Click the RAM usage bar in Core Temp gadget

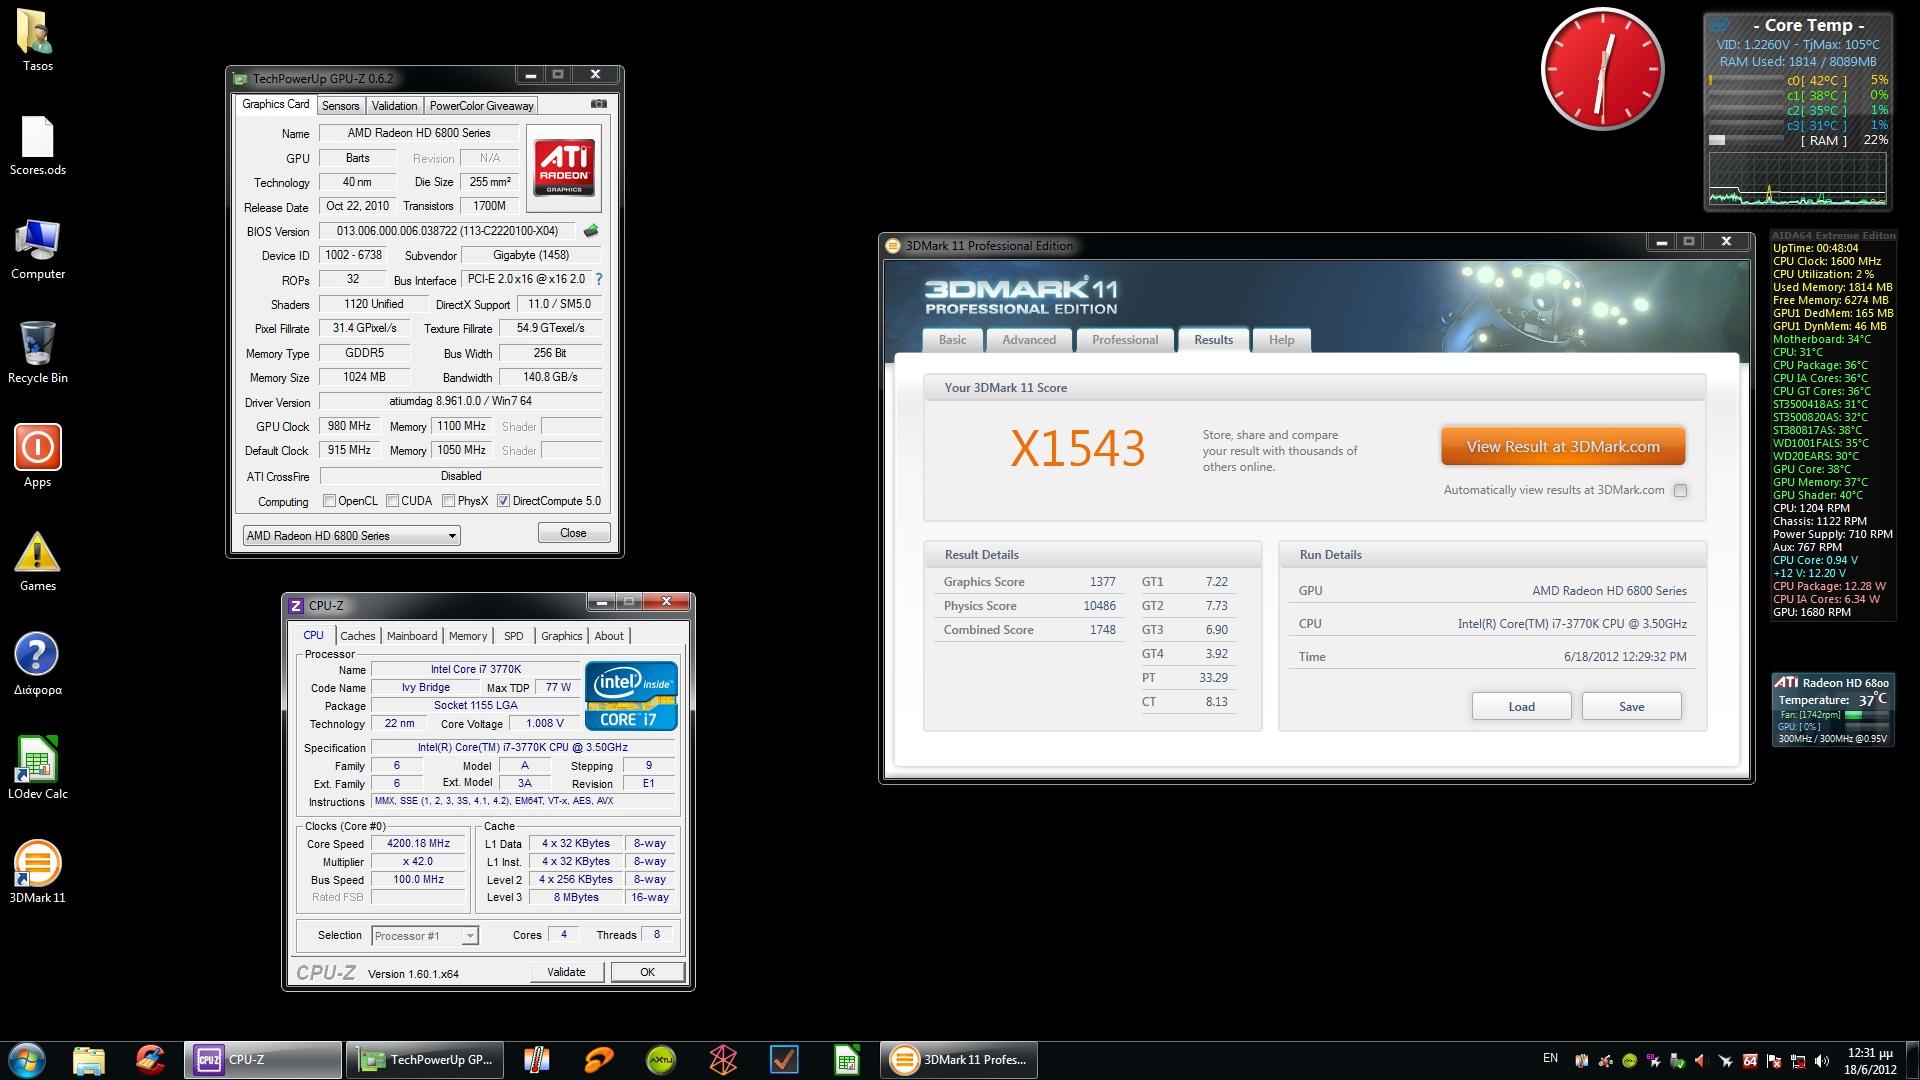coord(1747,141)
